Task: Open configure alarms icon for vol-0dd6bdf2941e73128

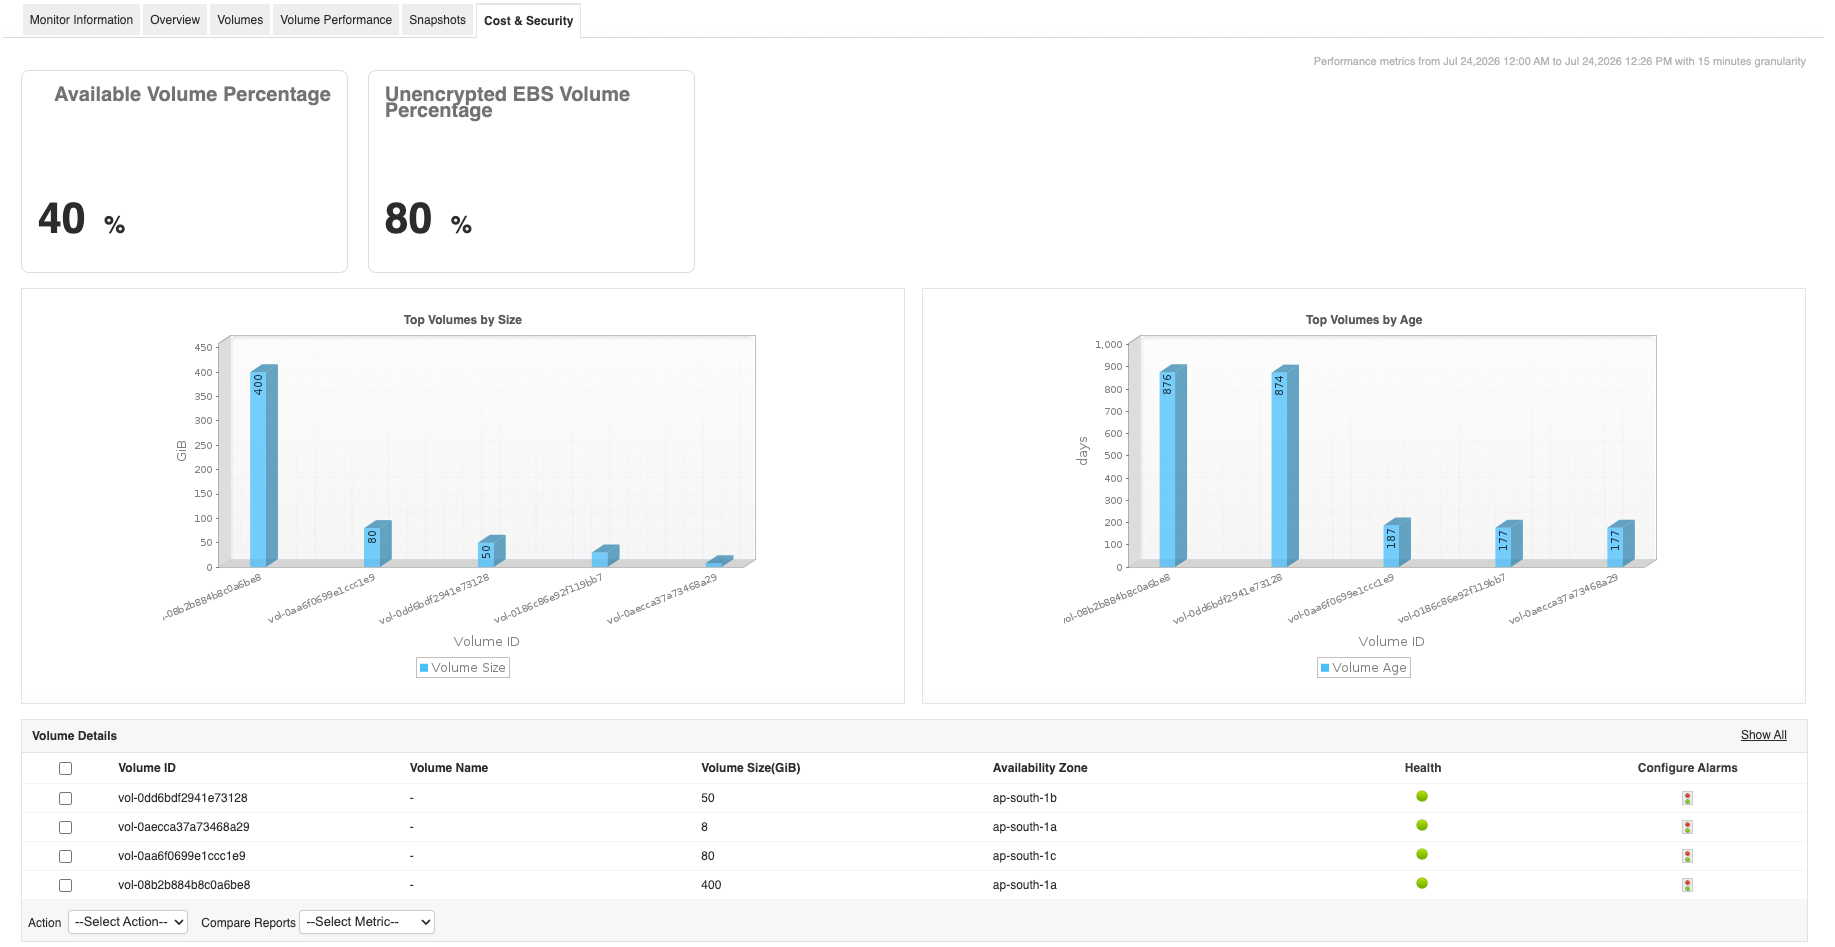Action: pos(1687,798)
